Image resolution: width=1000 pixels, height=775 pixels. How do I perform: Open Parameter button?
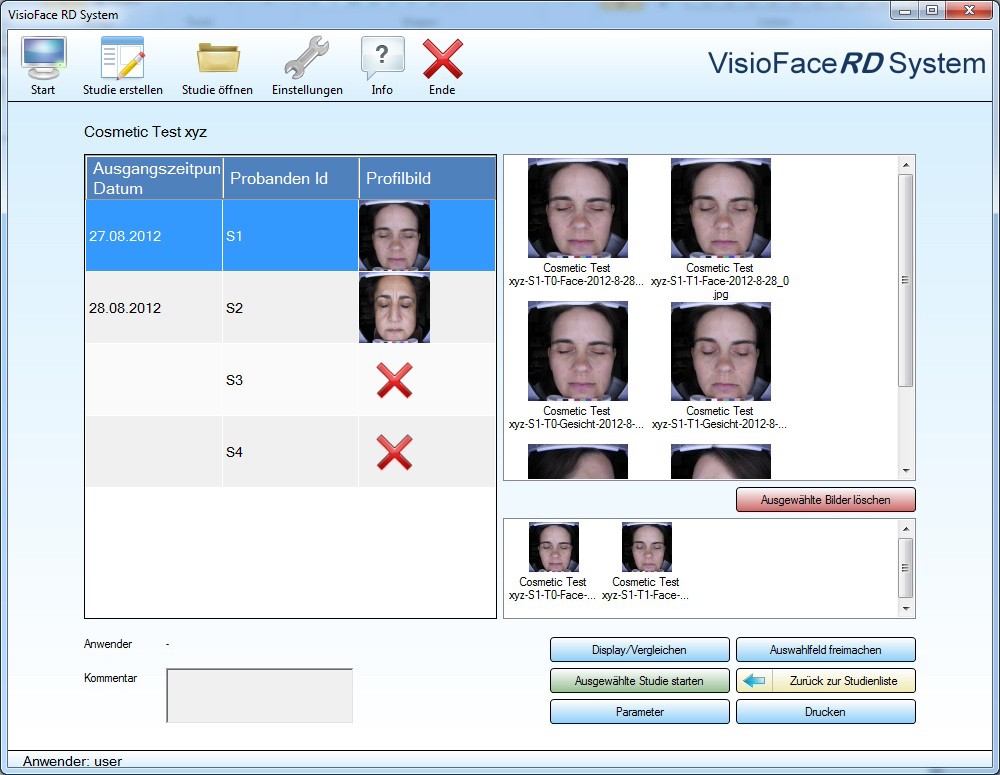pyautogui.click(x=640, y=712)
